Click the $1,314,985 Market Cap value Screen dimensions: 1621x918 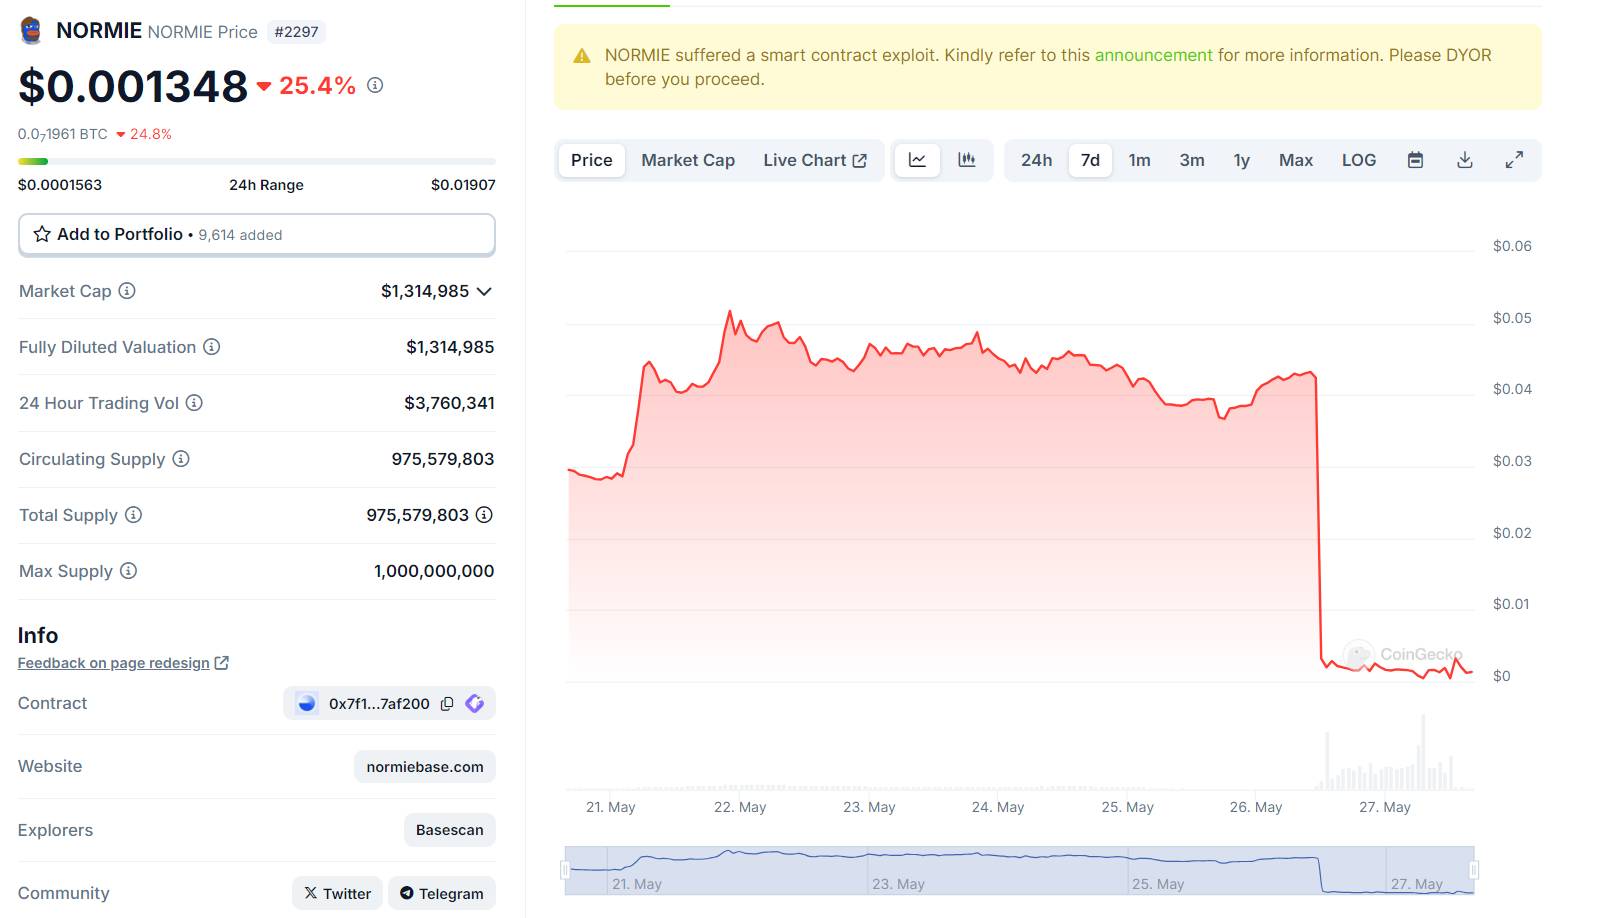pos(425,291)
